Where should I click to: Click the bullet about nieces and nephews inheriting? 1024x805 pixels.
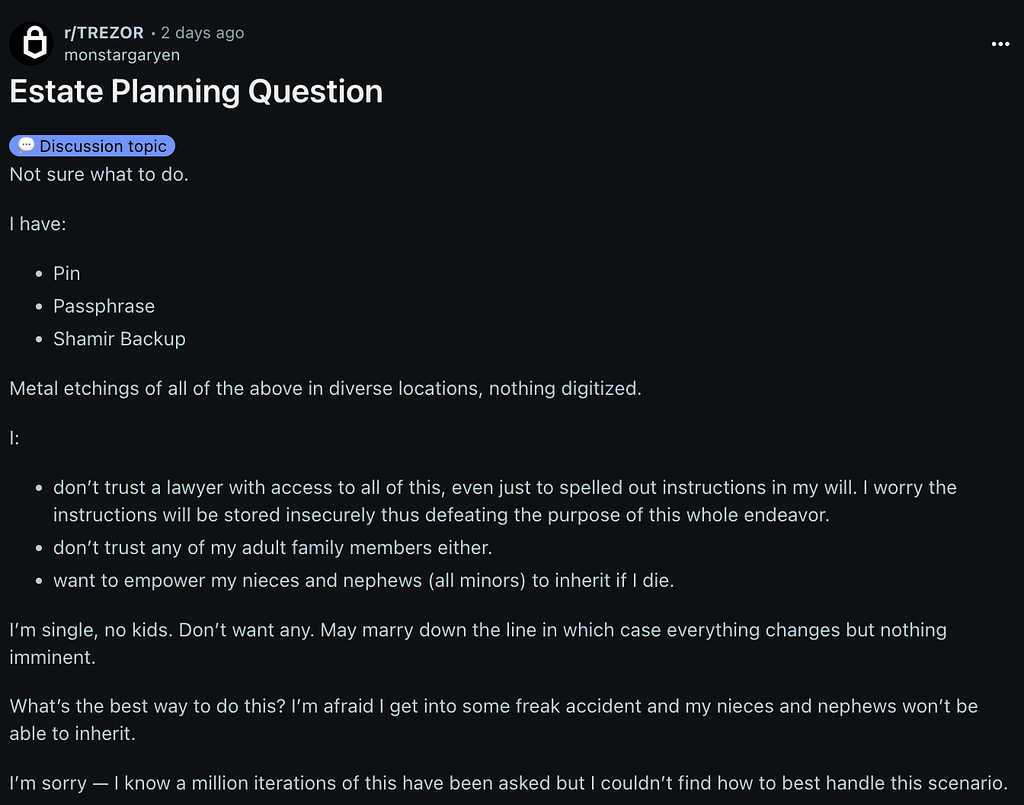pos(363,580)
